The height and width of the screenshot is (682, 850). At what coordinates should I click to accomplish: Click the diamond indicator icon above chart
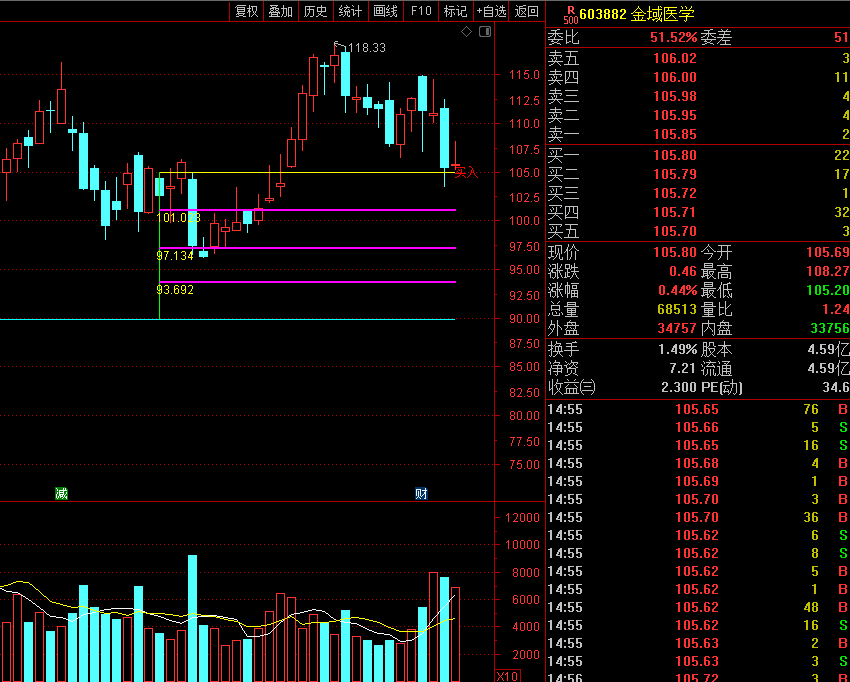tap(466, 32)
